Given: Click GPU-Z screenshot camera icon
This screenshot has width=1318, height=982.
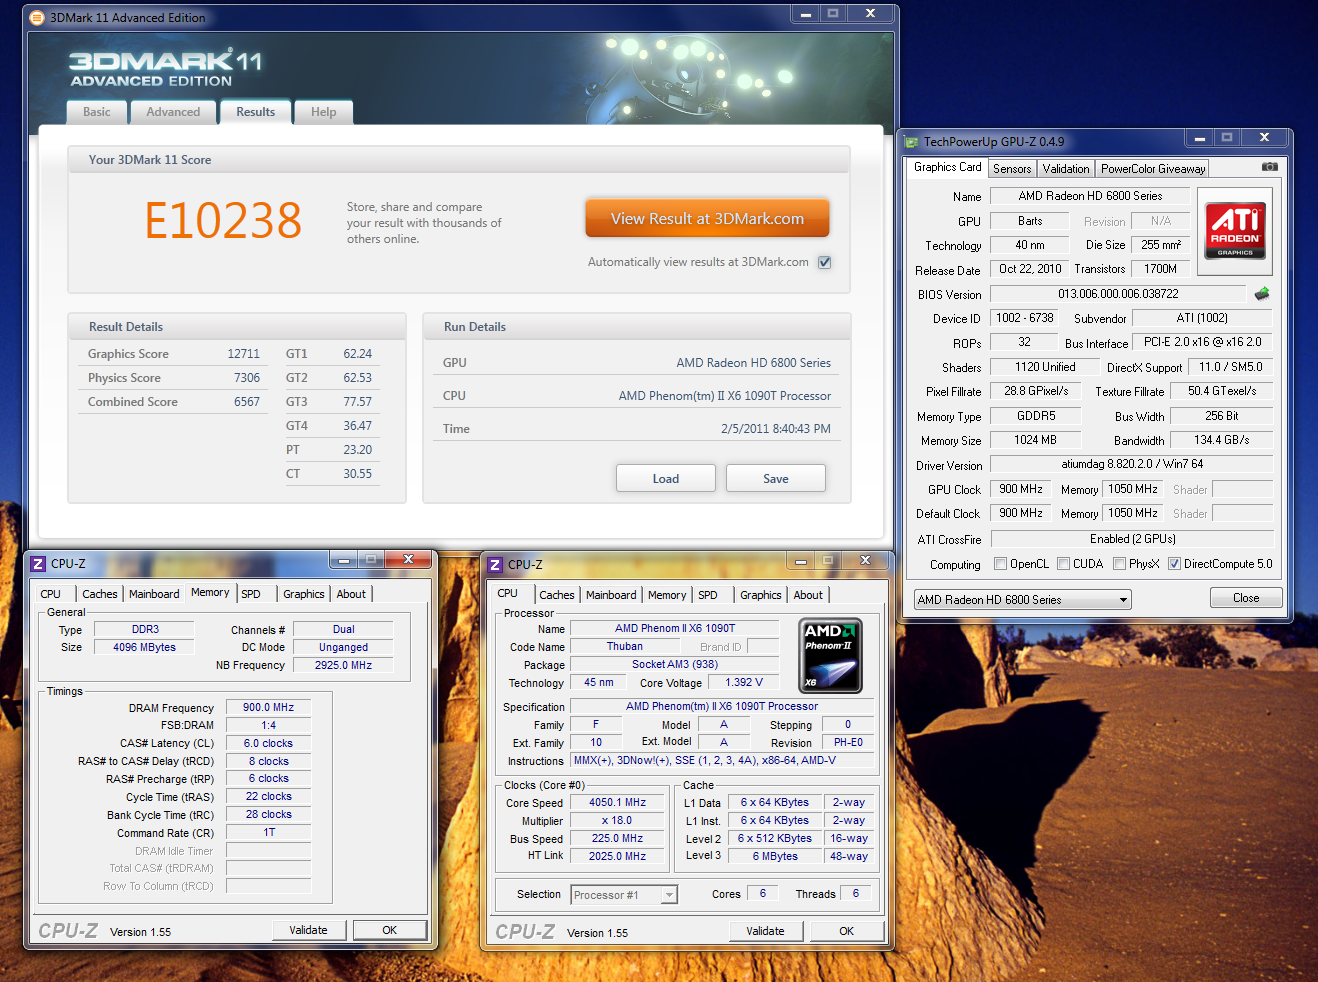Looking at the screenshot, I should (x=1269, y=167).
